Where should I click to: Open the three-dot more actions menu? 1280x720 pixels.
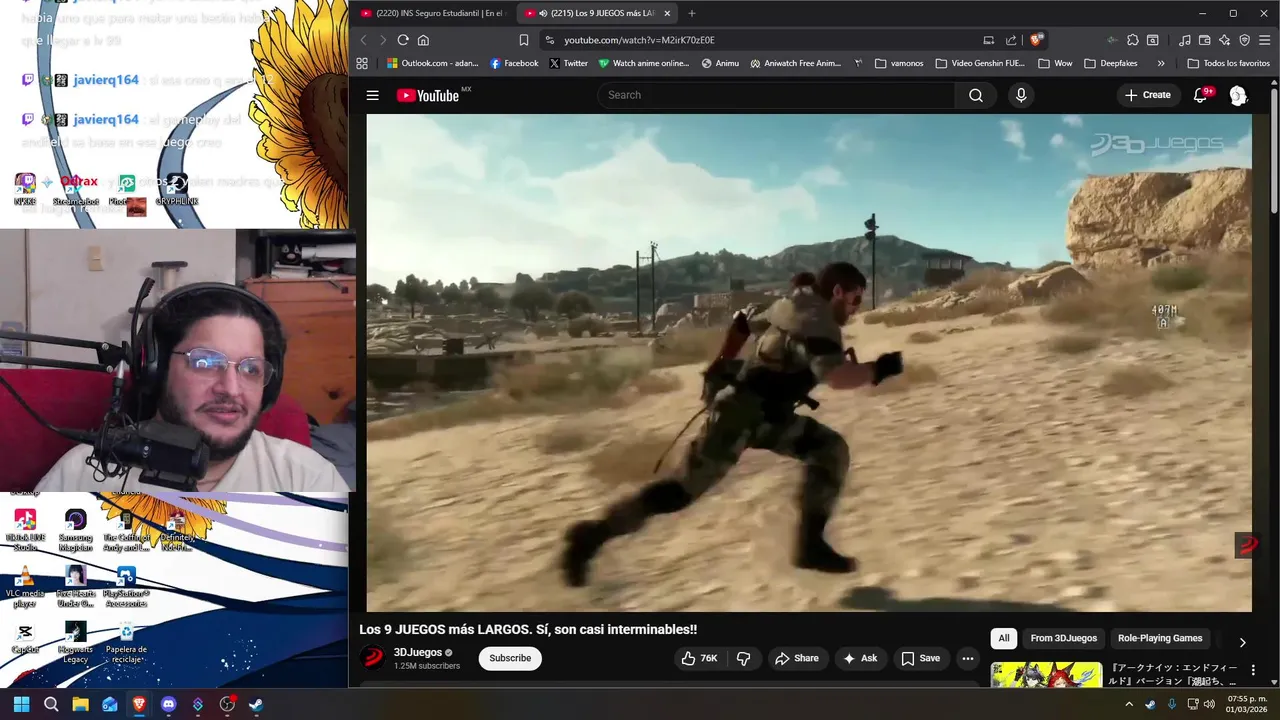click(967, 658)
